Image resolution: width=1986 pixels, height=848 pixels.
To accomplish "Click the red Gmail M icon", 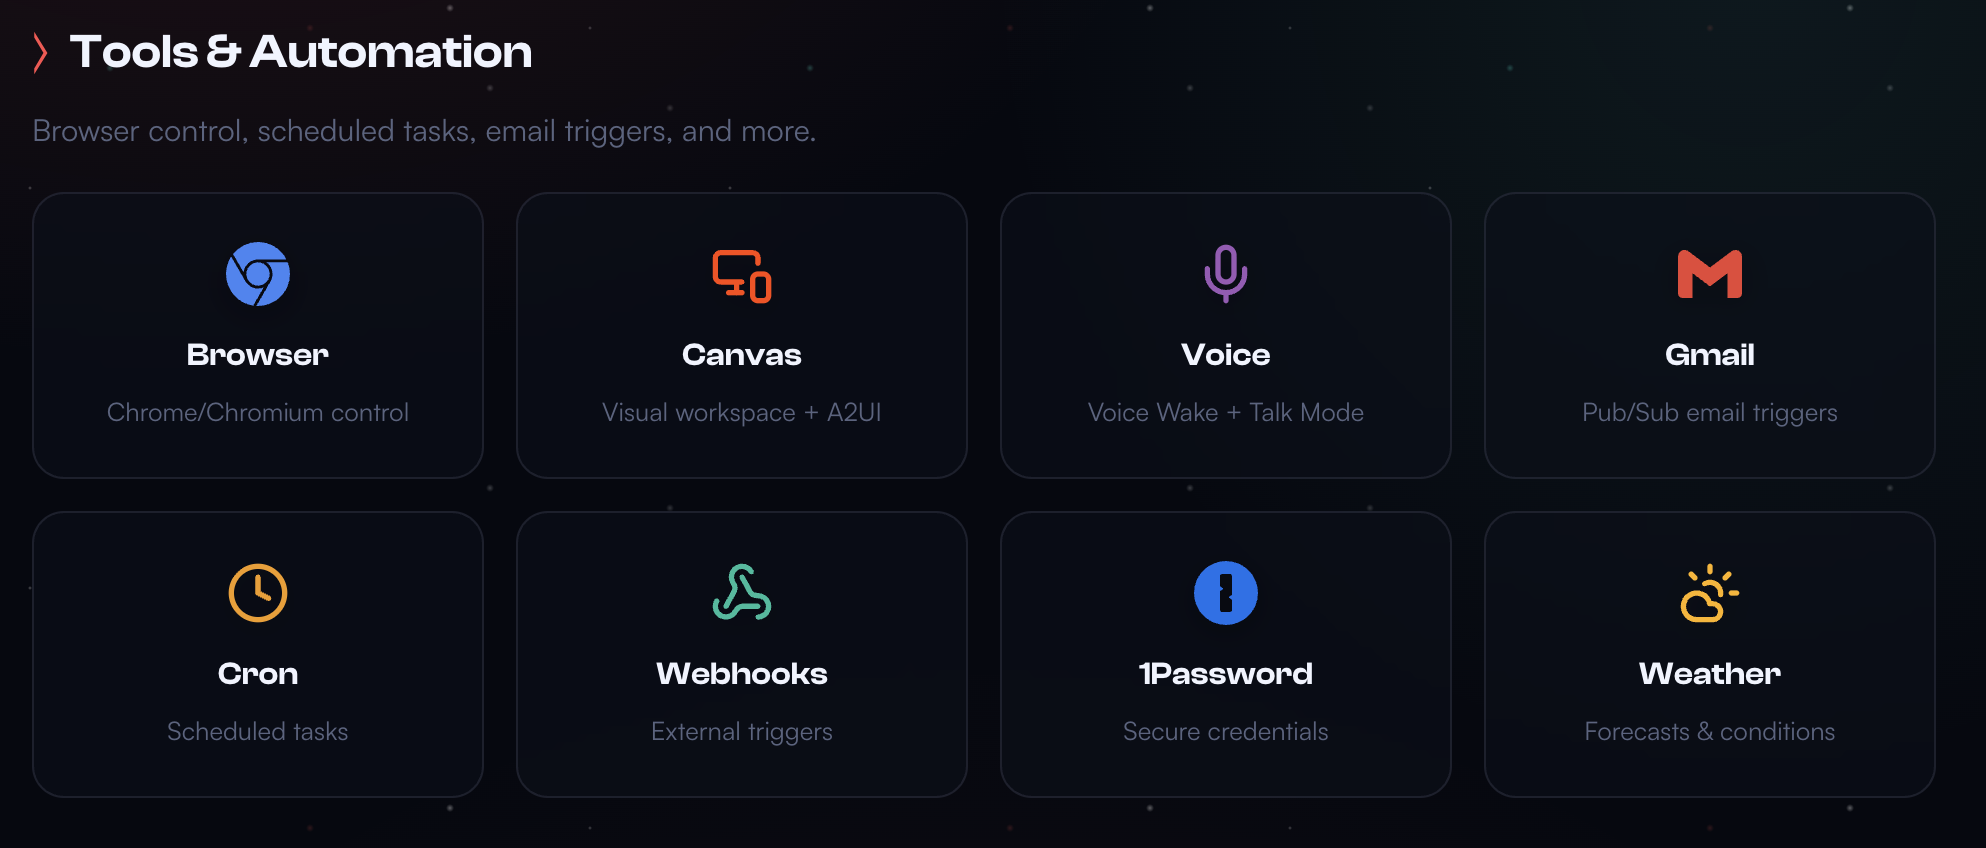I will tap(1710, 274).
